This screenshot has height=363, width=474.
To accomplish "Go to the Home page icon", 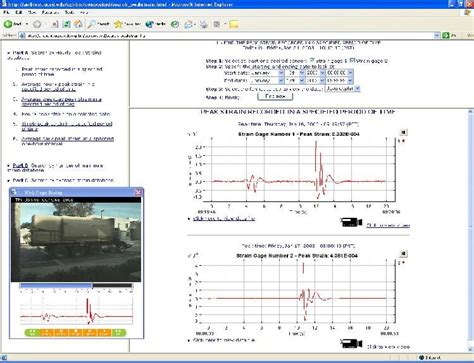I will point(78,24).
